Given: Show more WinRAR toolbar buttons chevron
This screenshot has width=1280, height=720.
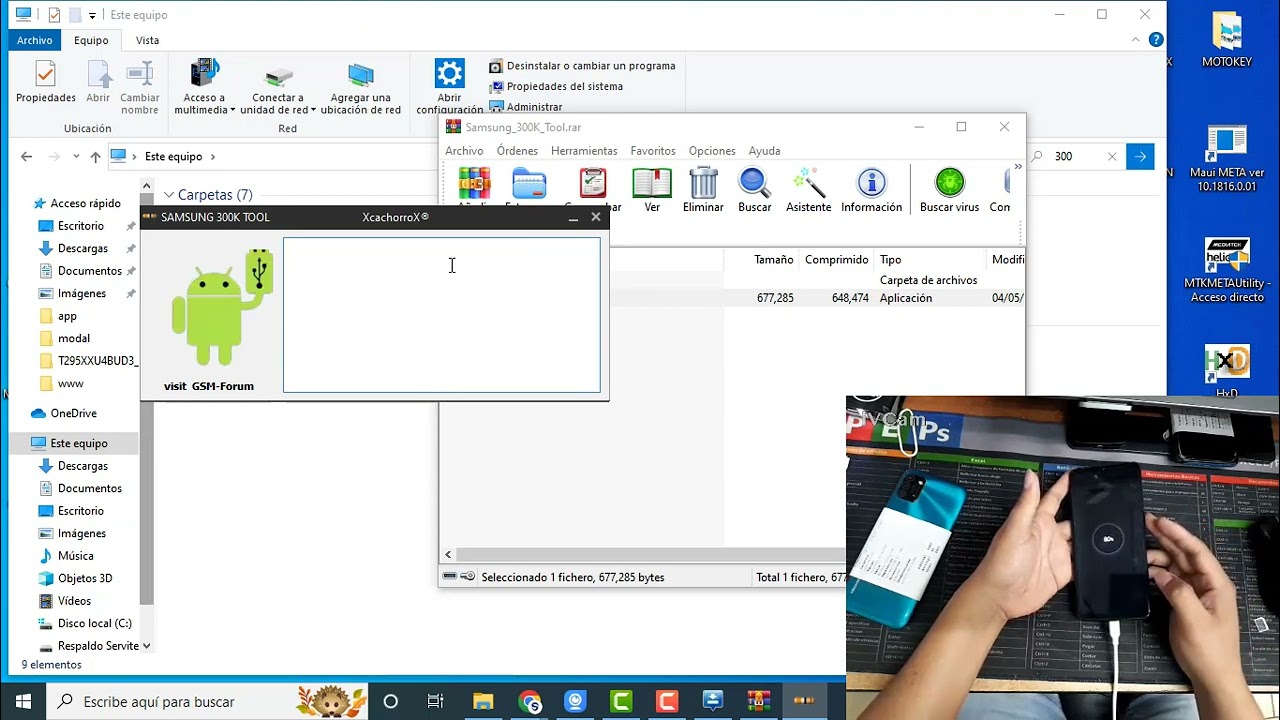Looking at the screenshot, I should [x=1018, y=167].
